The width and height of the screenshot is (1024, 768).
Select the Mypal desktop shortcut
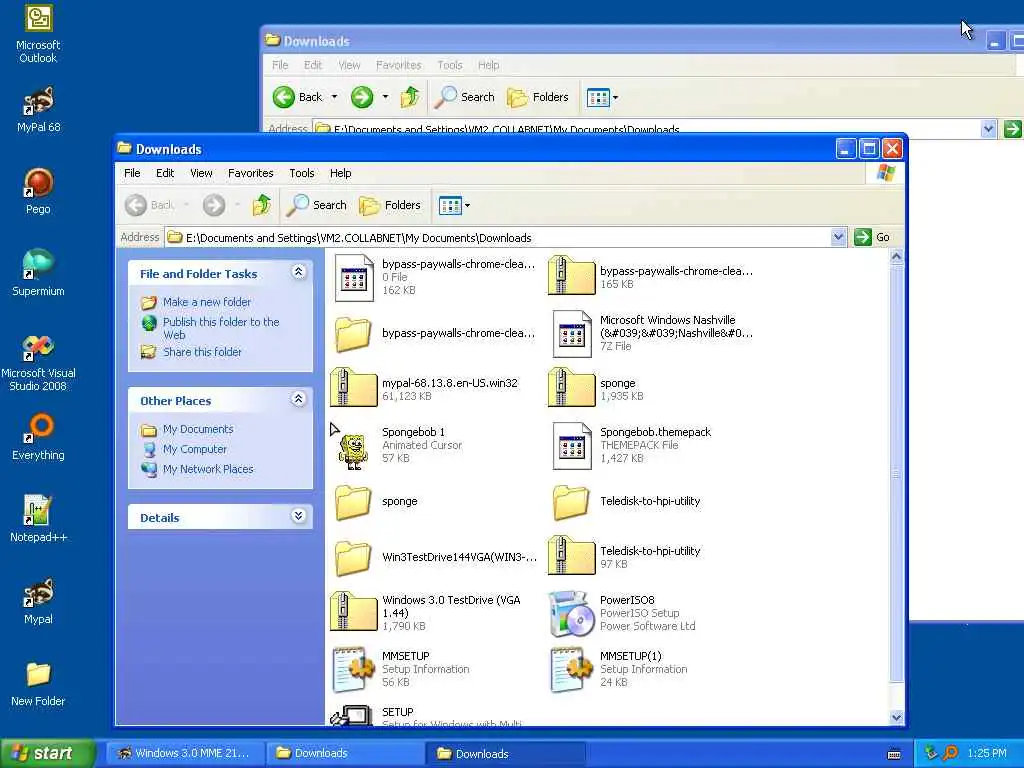coord(38,601)
